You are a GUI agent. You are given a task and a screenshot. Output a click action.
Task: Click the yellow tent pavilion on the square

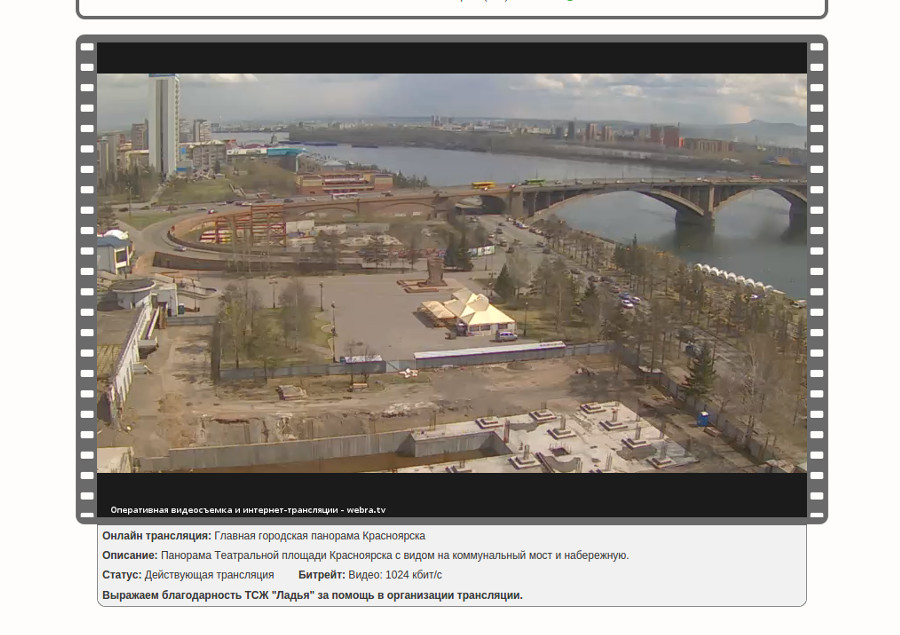tap(470, 310)
